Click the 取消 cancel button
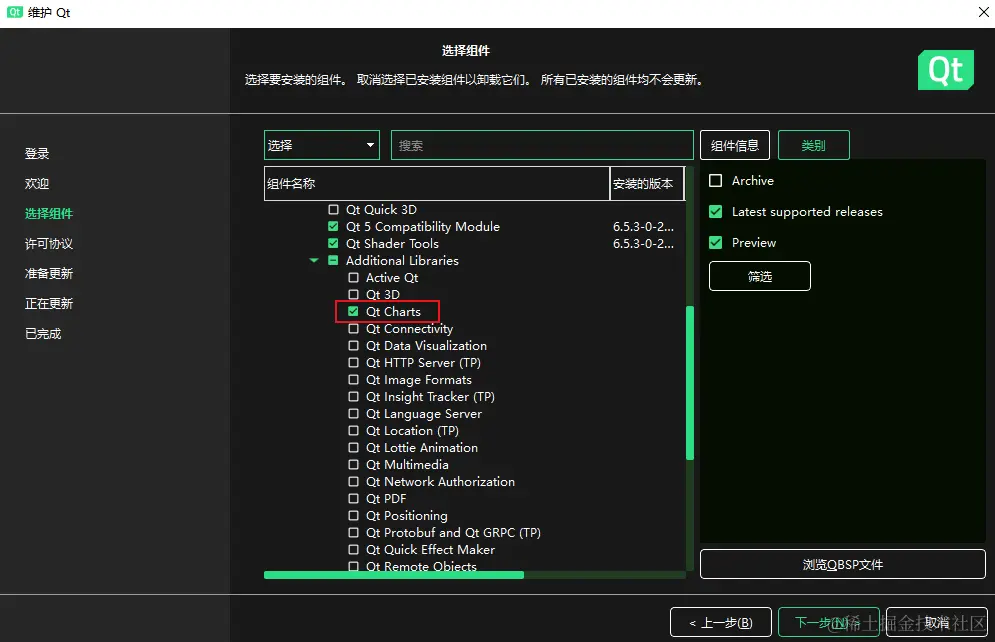This screenshot has width=995, height=642. pyautogui.click(x=937, y=622)
